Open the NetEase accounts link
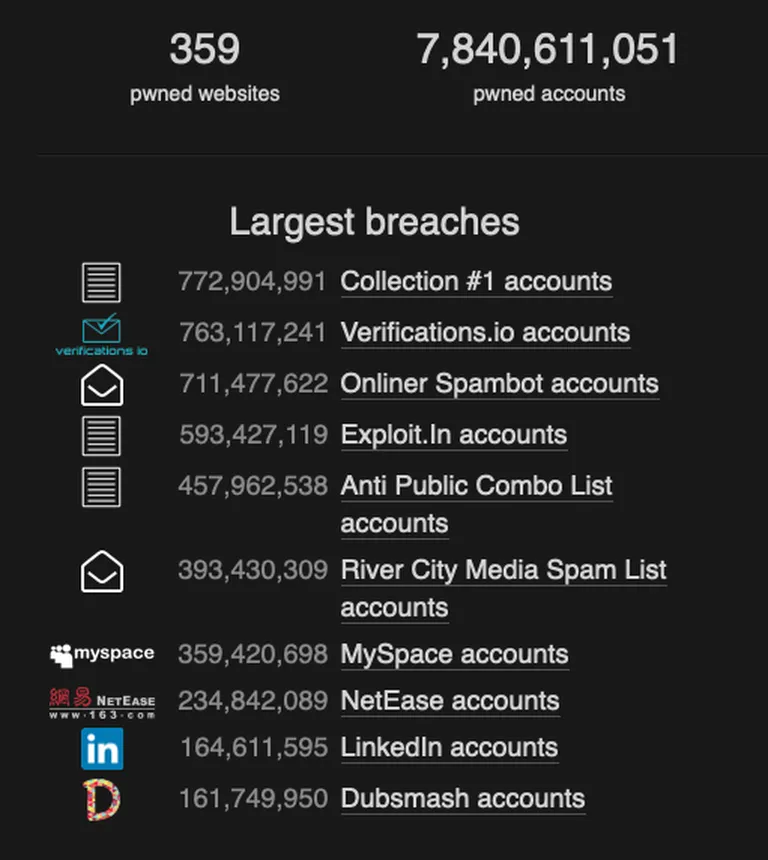 [450, 701]
